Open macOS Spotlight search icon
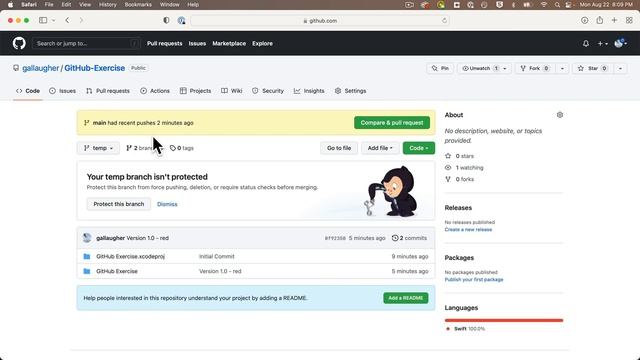Viewport: 640px width, 360px height. click(557, 4)
